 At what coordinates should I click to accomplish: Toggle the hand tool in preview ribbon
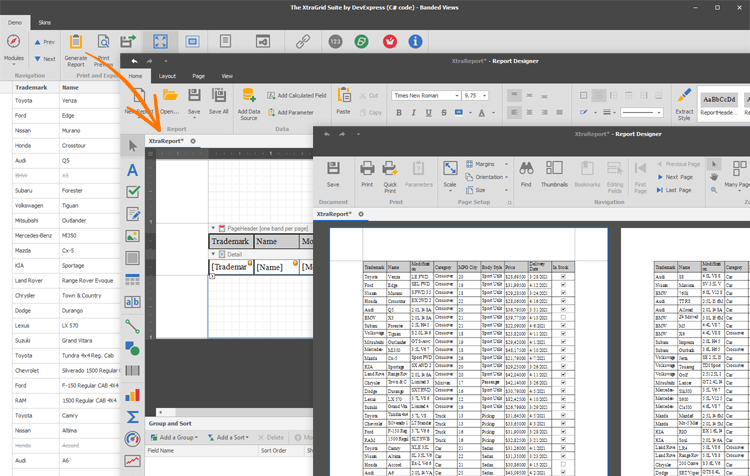click(x=714, y=177)
